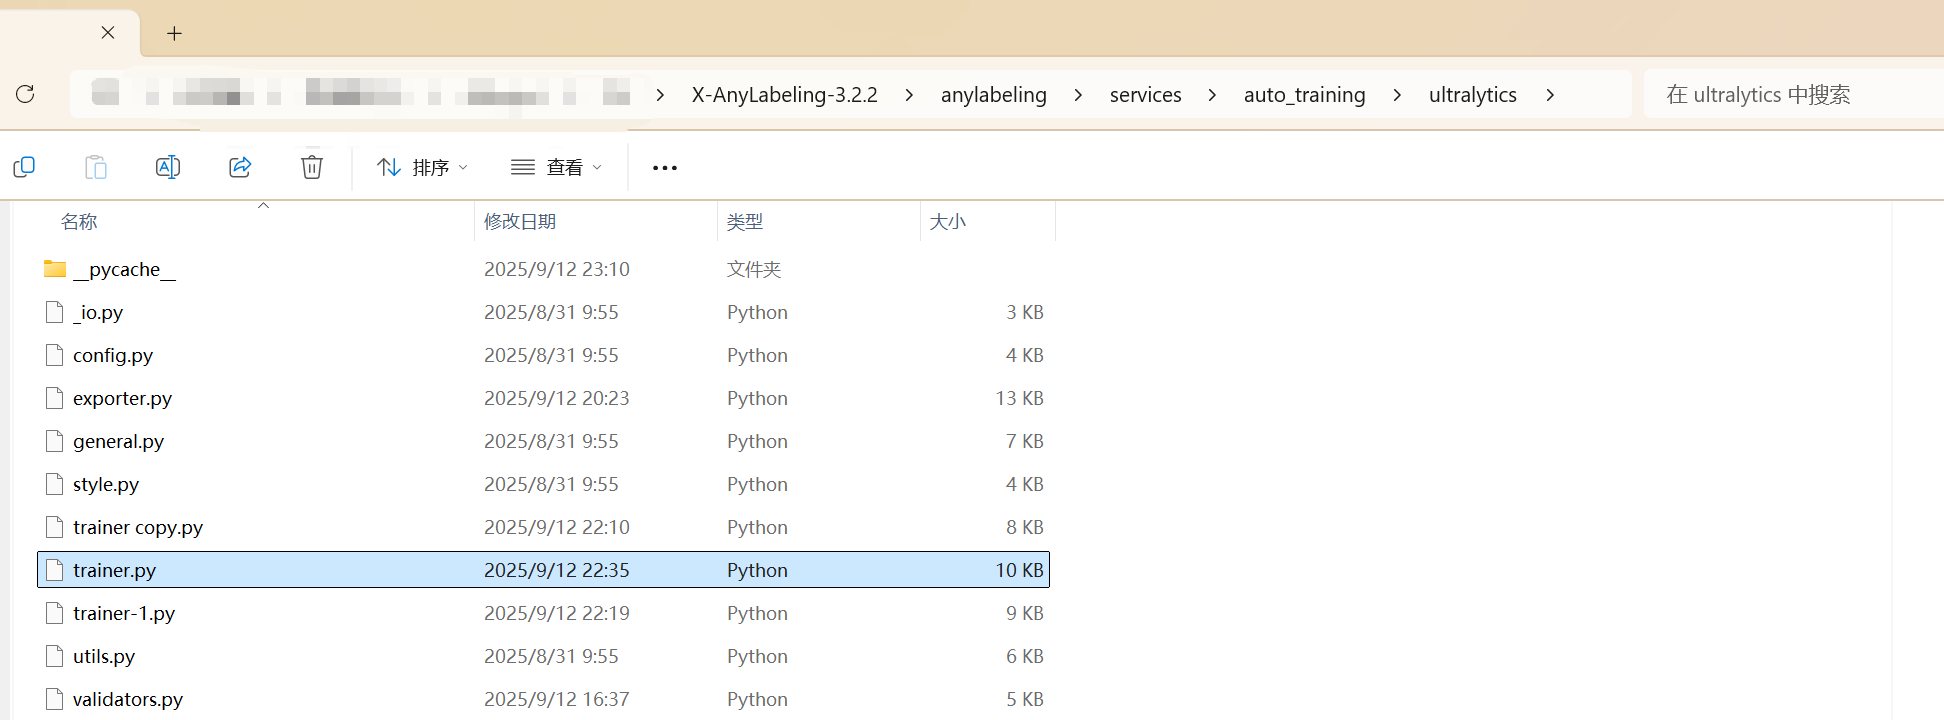Click 文件夹 type of __pycache__

(x=754, y=269)
